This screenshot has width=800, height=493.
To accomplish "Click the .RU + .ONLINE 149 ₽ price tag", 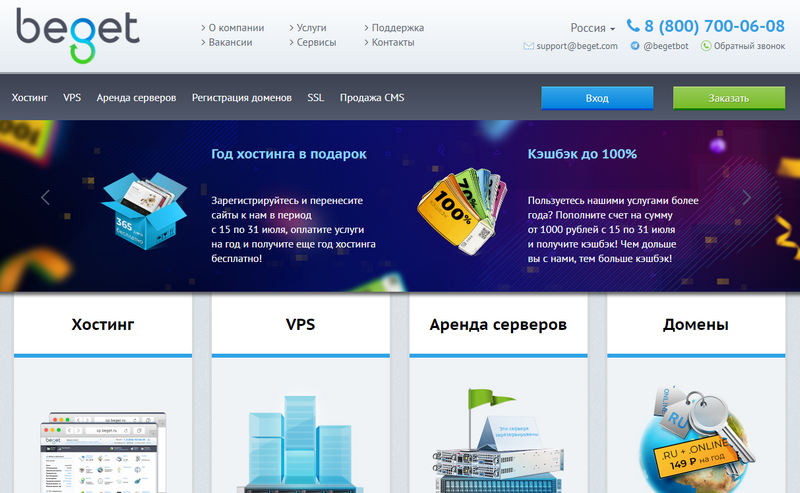I will pyautogui.click(x=695, y=456).
